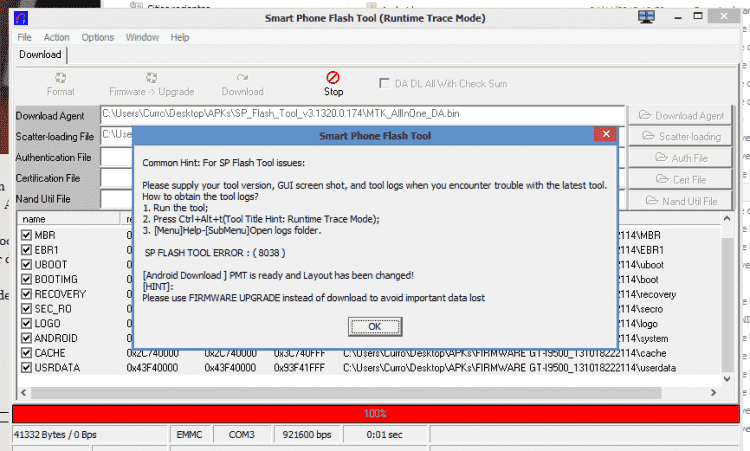Click the CACHE file path cell
This screenshot has width=750, height=451.
coord(505,353)
